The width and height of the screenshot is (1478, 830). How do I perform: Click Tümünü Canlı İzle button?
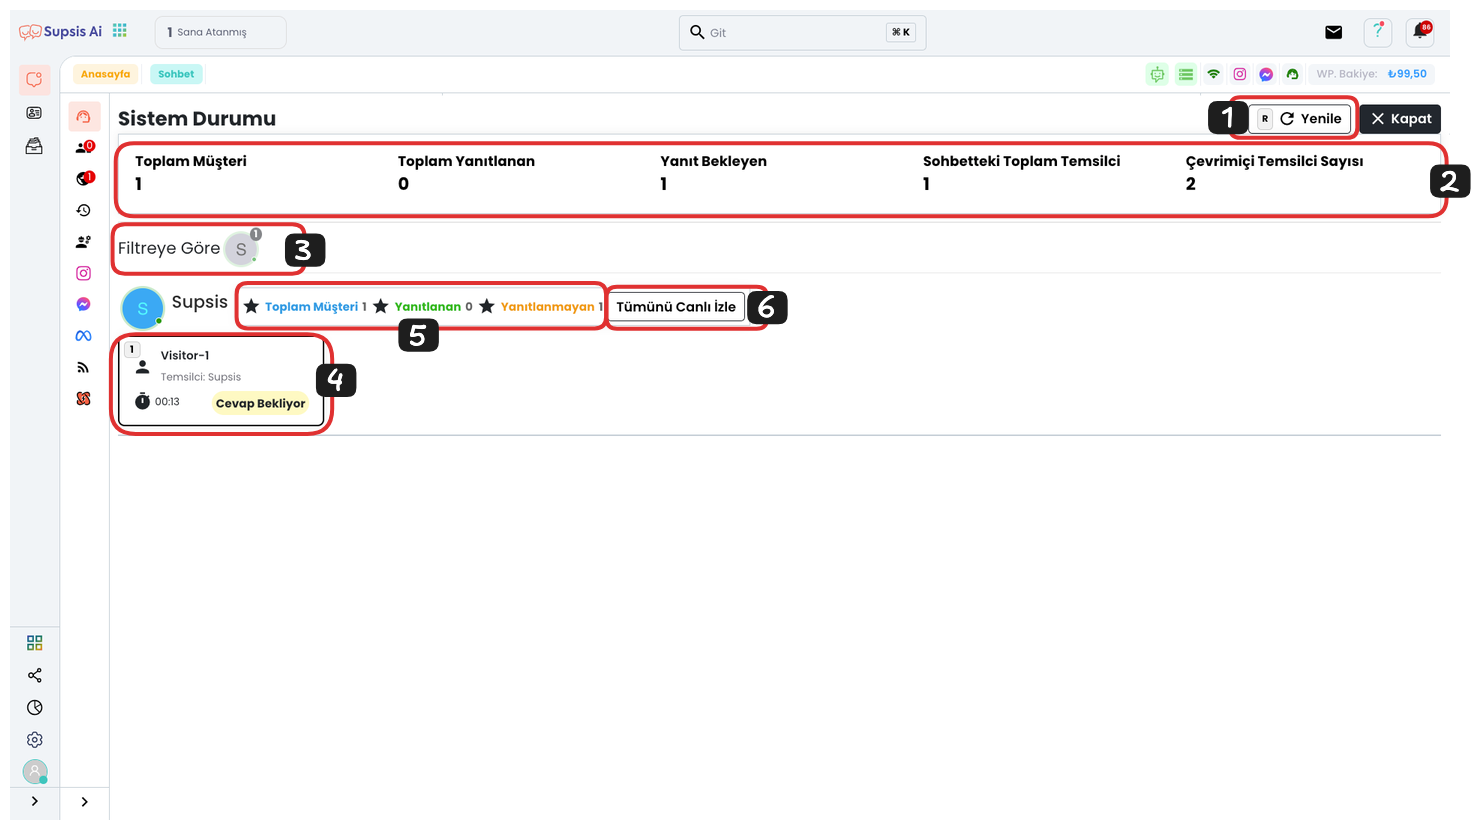pyautogui.click(x=676, y=307)
